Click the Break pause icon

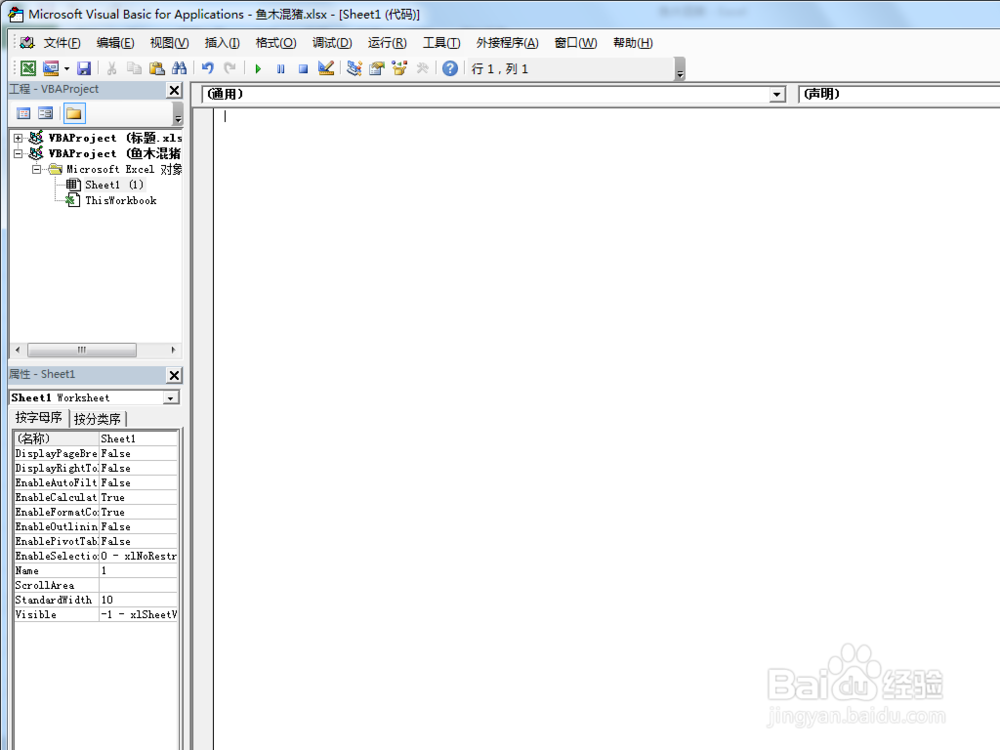pos(281,68)
